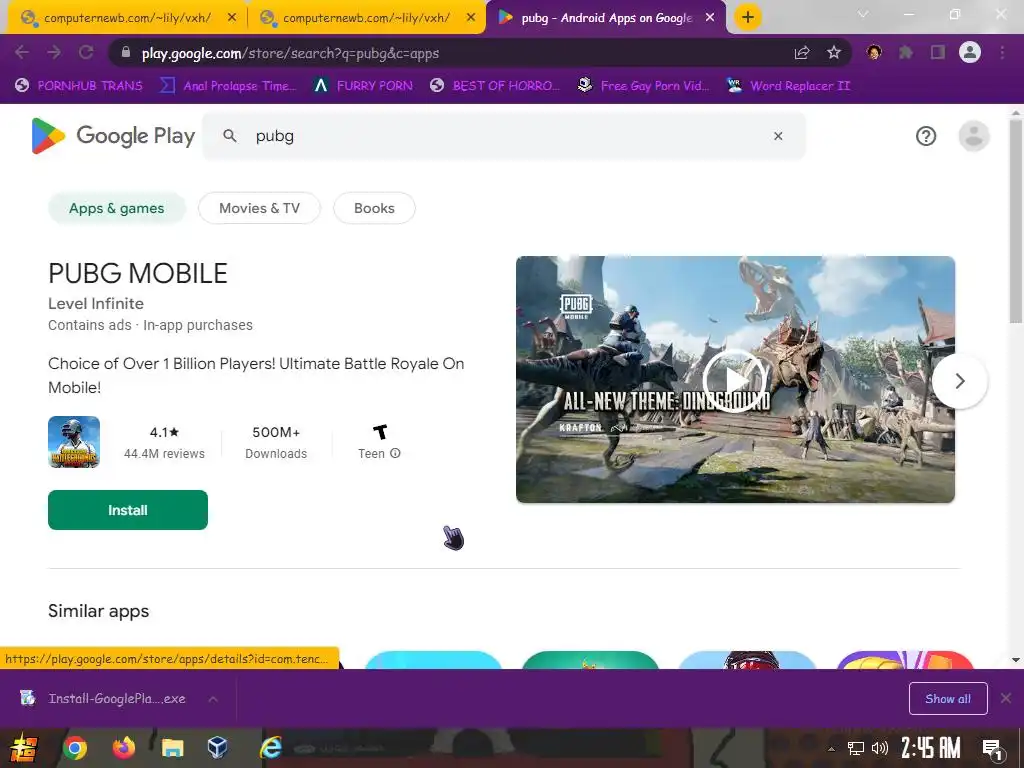Click Teen rating info icon
Image resolution: width=1024 pixels, height=768 pixels.
pyautogui.click(x=395, y=453)
